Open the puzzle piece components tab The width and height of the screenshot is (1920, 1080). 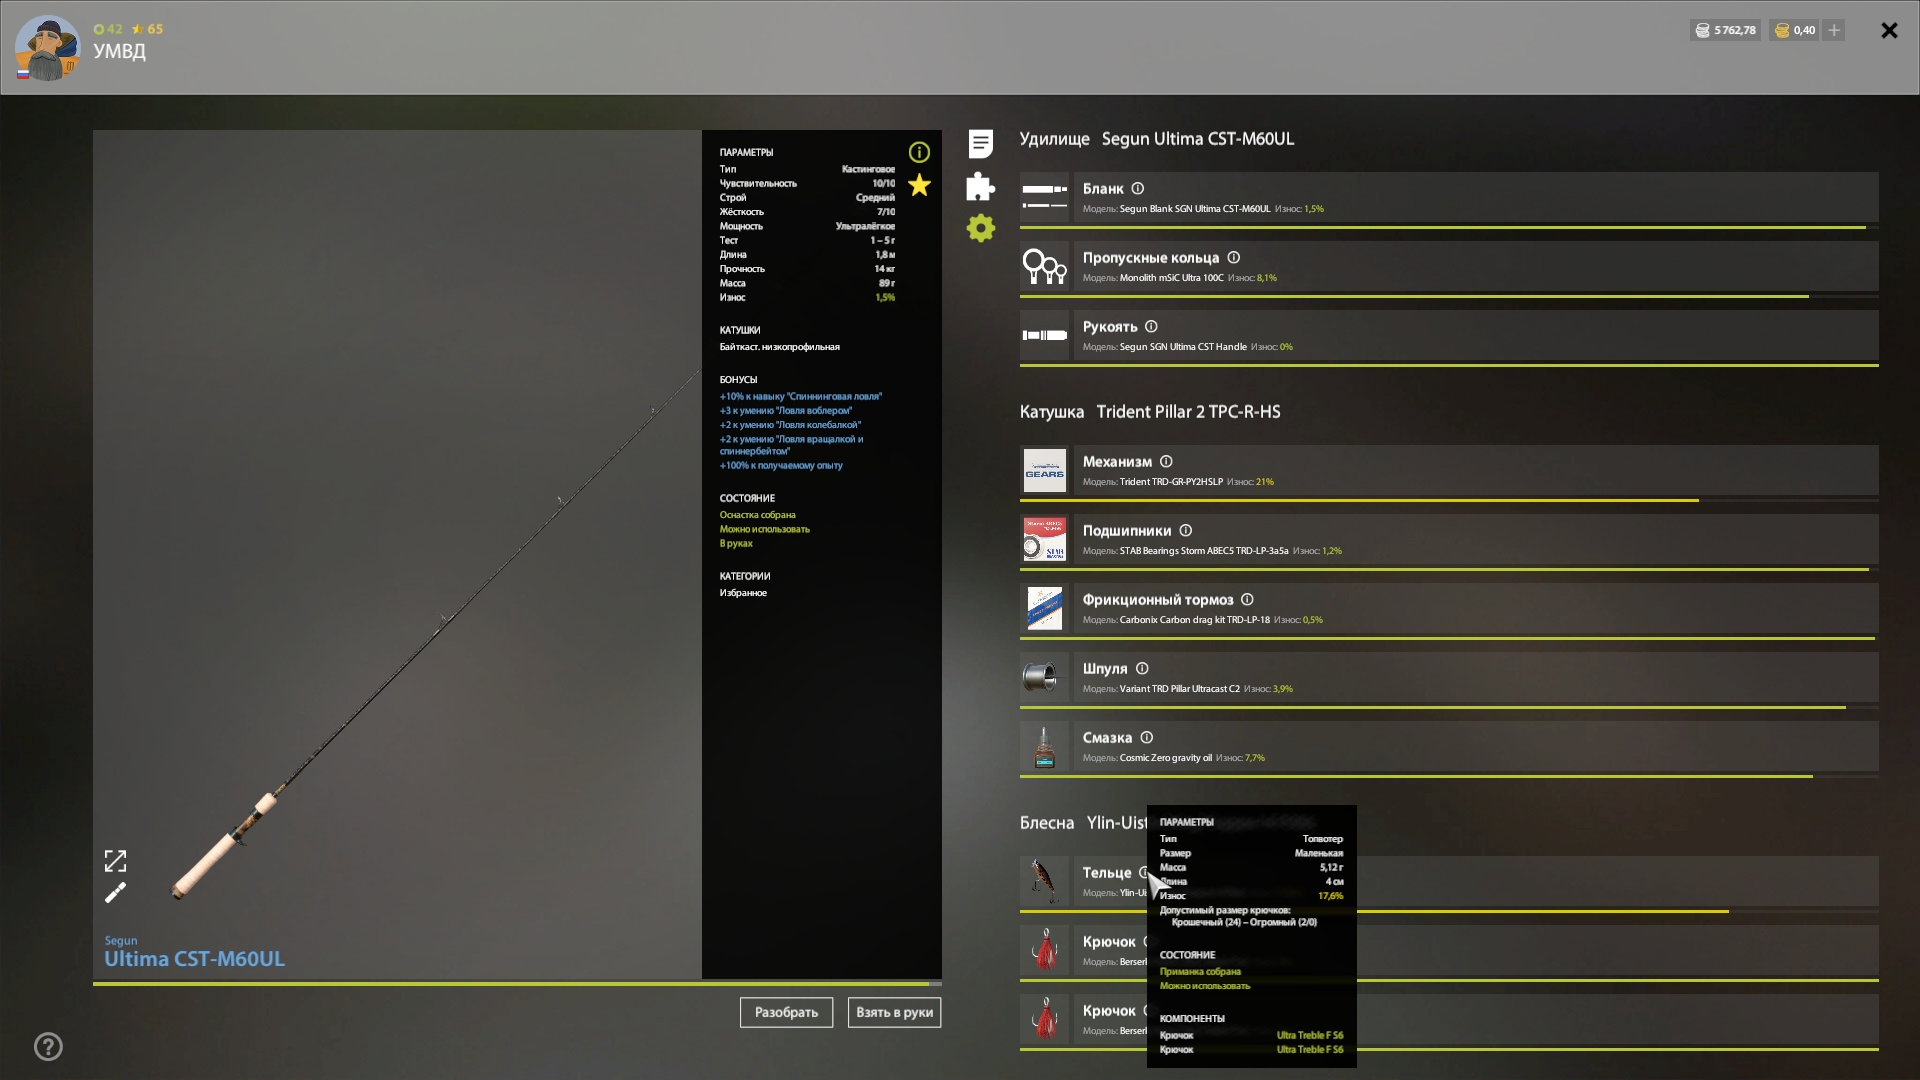coord(980,186)
